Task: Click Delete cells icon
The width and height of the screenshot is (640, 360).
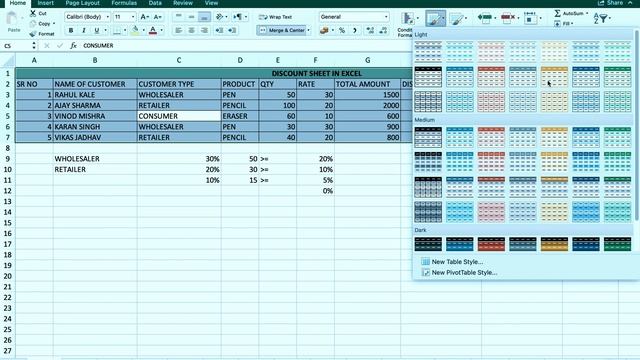Action: 507,18
